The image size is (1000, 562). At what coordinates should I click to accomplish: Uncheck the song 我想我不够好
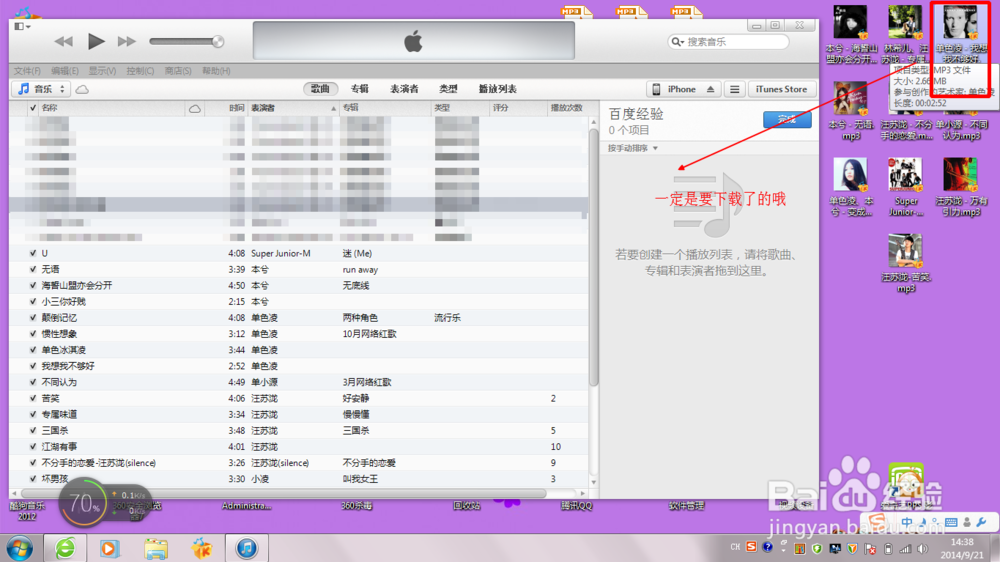[33, 366]
